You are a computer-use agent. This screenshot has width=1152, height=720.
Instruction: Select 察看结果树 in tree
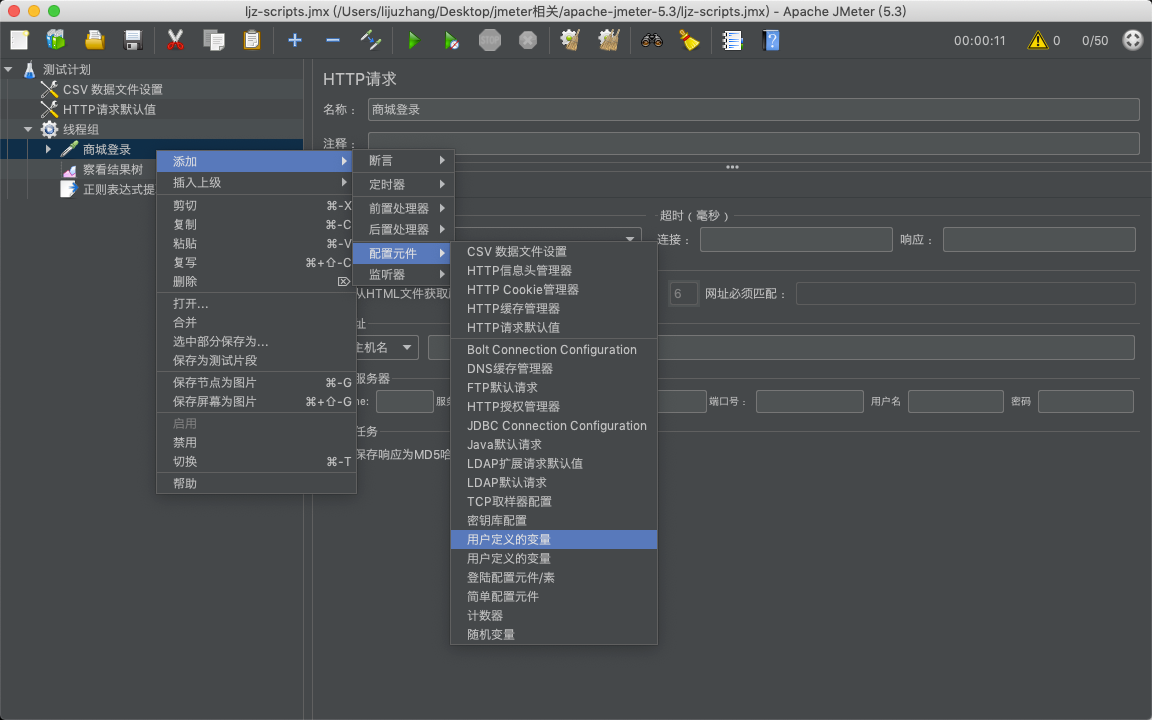112,170
